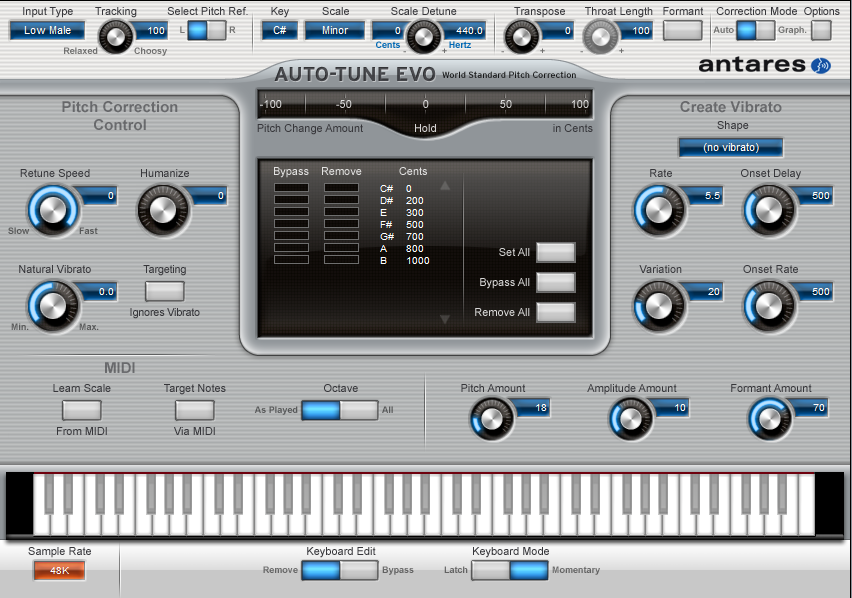Click the Throat Length knob
This screenshot has height=598, width=852.
(x=600, y=36)
